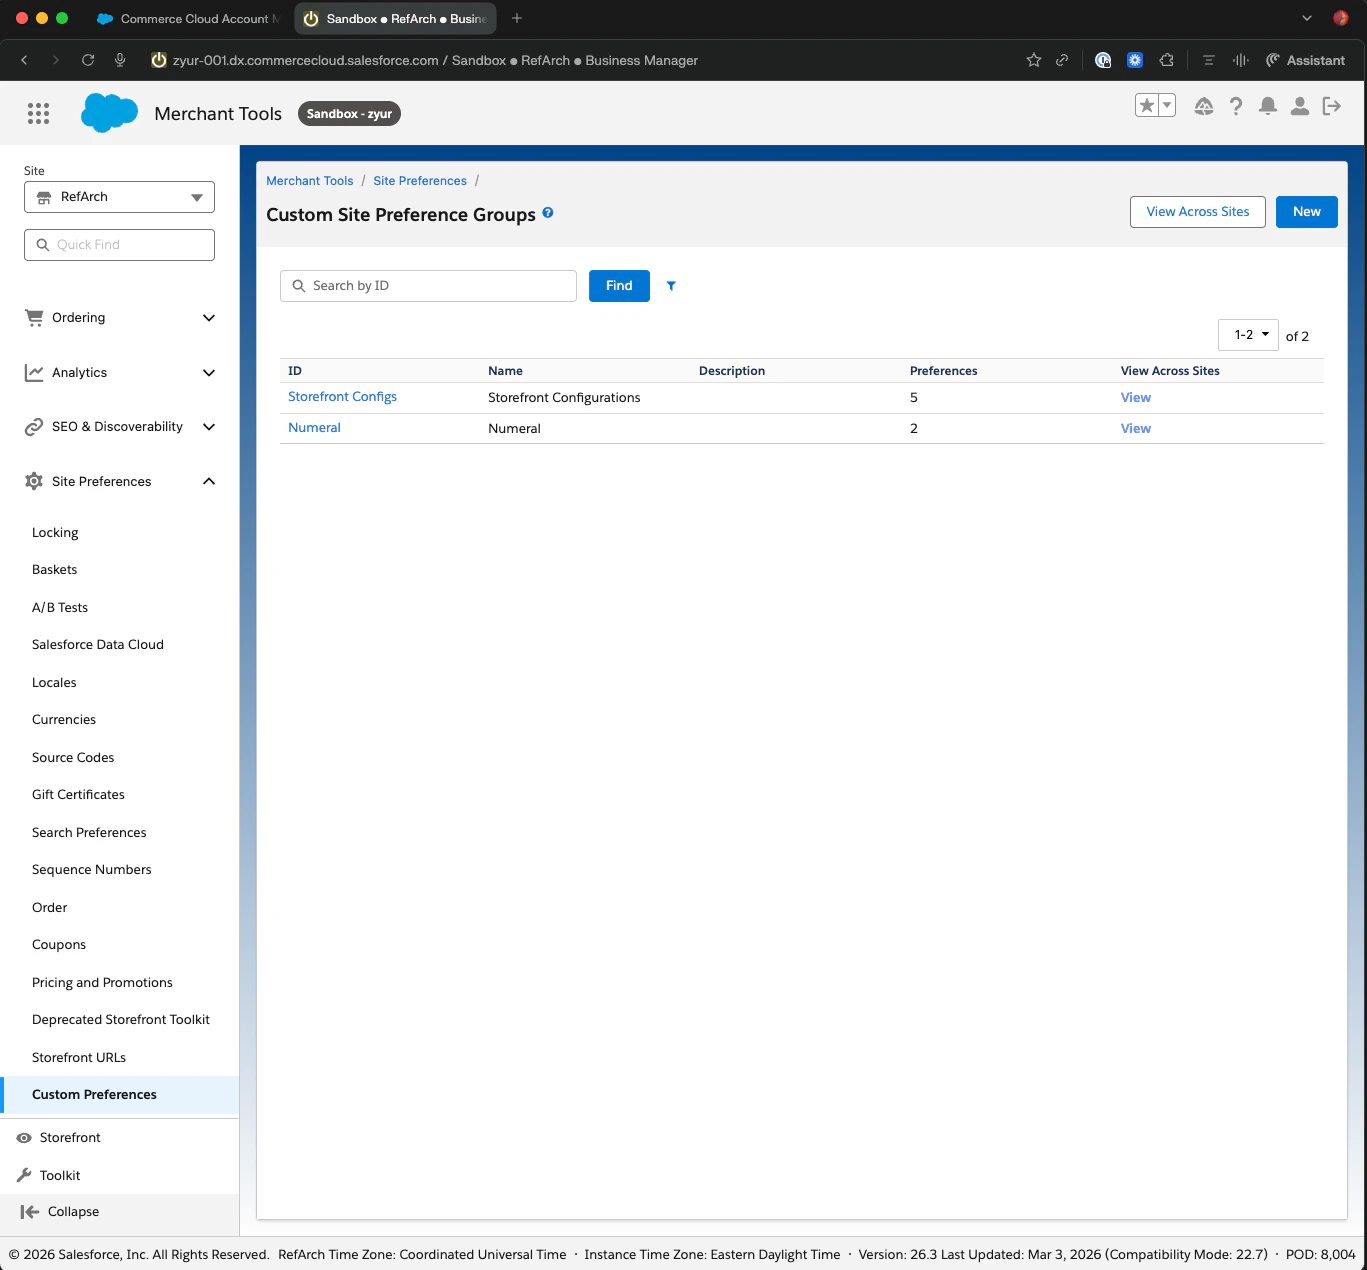The width and height of the screenshot is (1367, 1270).
Task: Open Storefront URLs menu item
Action: [79, 1058]
